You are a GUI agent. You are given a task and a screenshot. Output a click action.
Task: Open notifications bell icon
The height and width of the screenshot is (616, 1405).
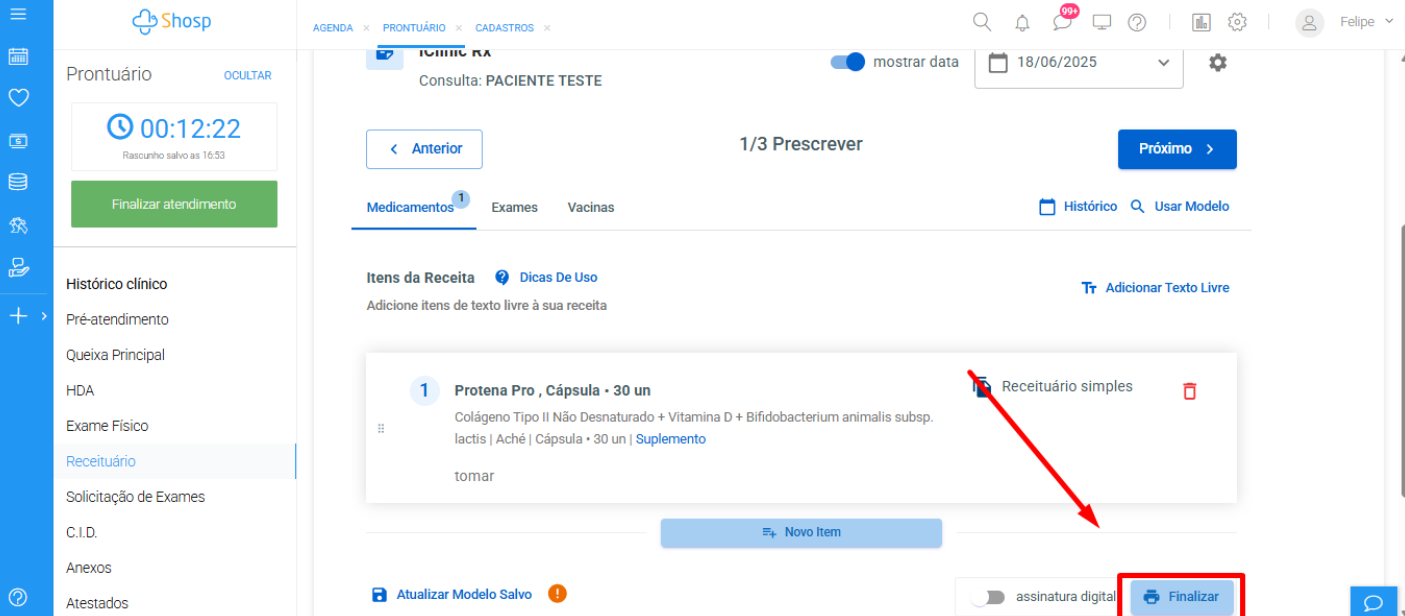(x=1022, y=22)
